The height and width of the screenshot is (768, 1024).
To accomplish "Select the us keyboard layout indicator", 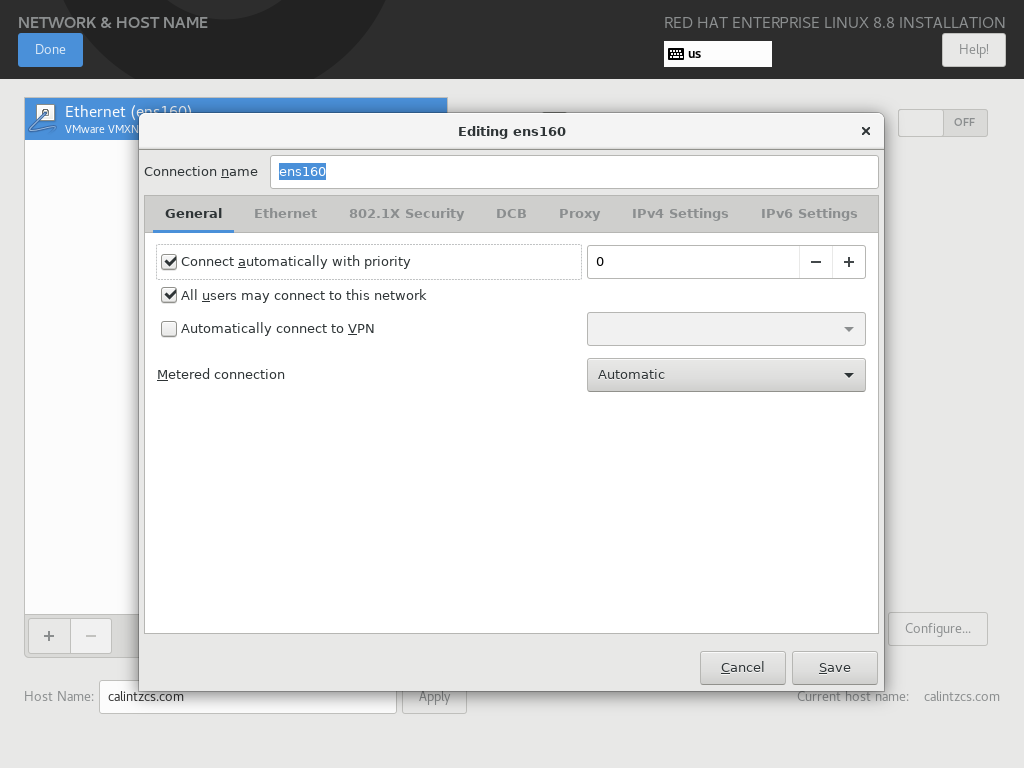I will pyautogui.click(x=718, y=54).
